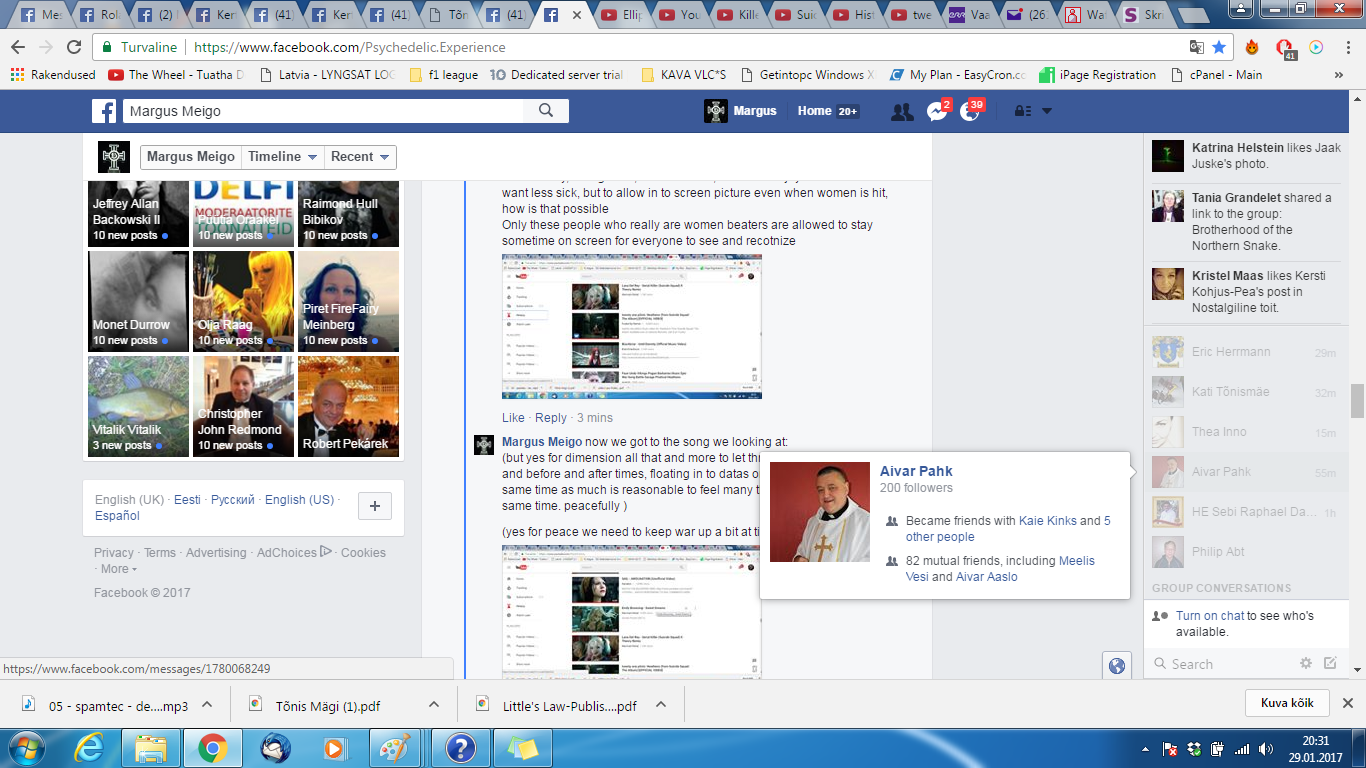
Task: Open first YouTube screenshot in comment
Action: click(x=632, y=326)
